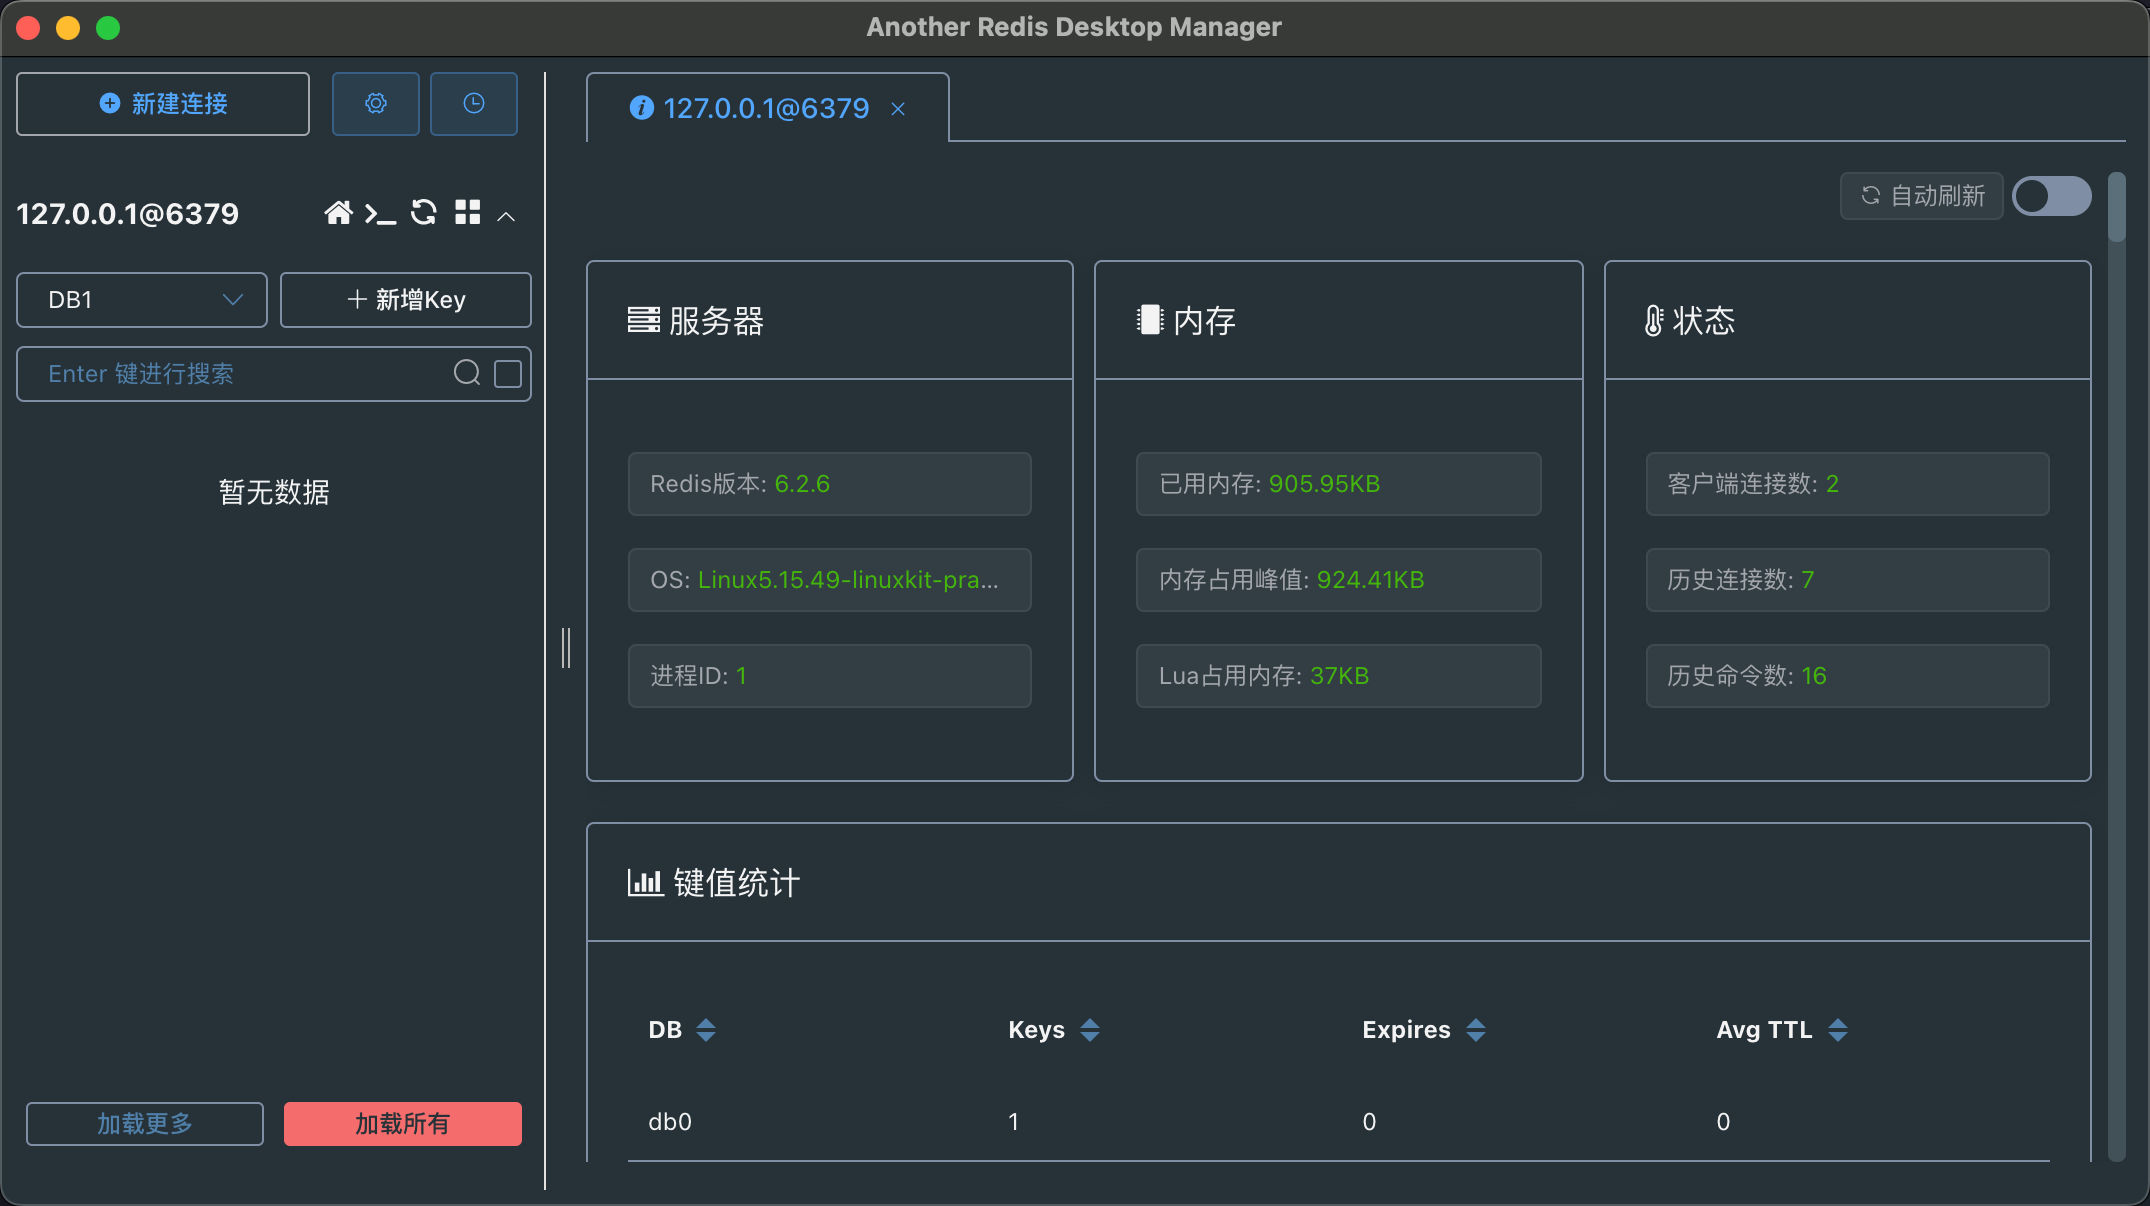Click the 状态 thermometer icon
This screenshot has width=2150, height=1206.
pyautogui.click(x=1654, y=320)
